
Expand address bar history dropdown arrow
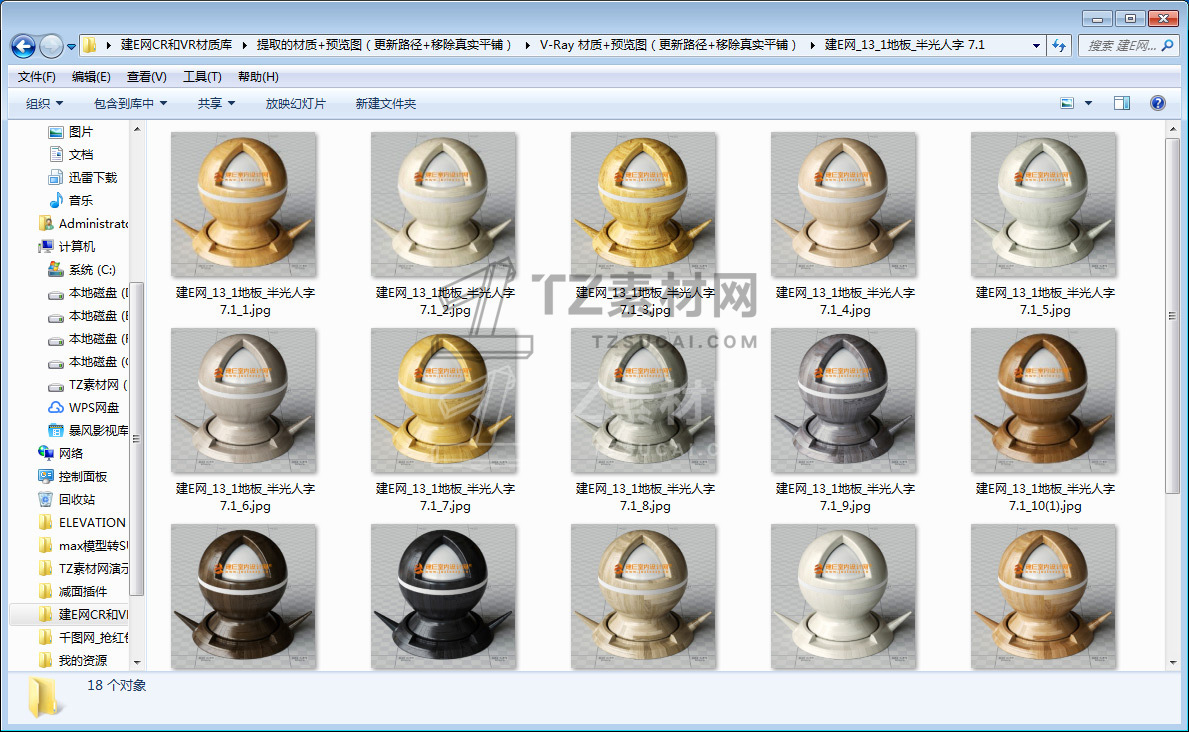(1036, 46)
